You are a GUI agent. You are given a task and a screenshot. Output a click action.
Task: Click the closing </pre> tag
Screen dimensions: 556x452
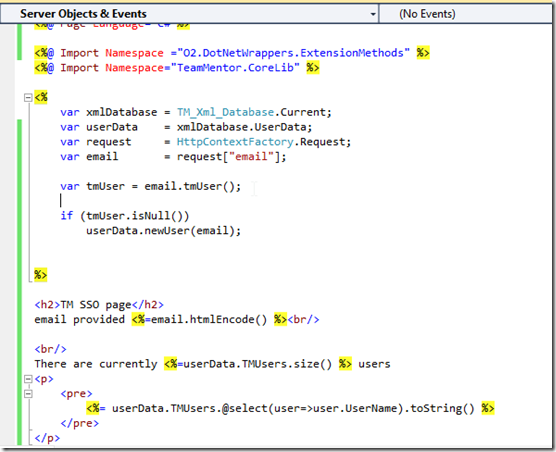click(79, 423)
